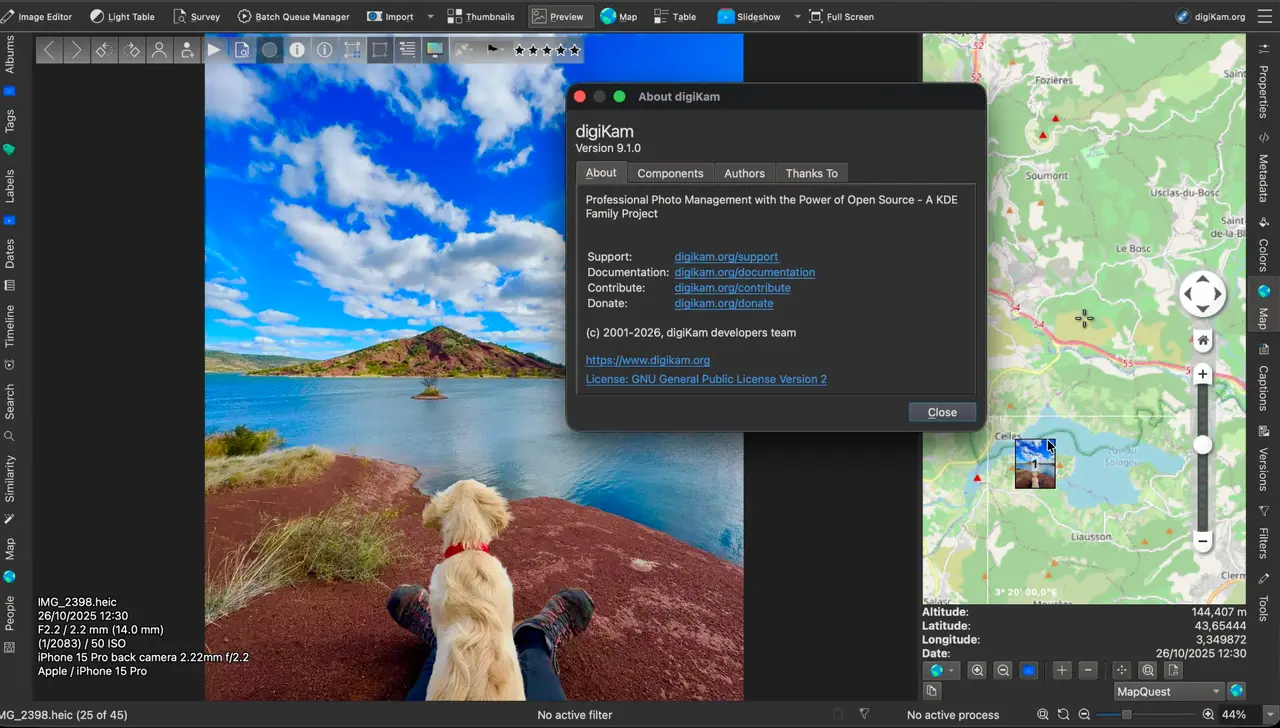Select the photo thumbnail on the map
The height and width of the screenshot is (728, 1280).
click(x=1035, y=464)
